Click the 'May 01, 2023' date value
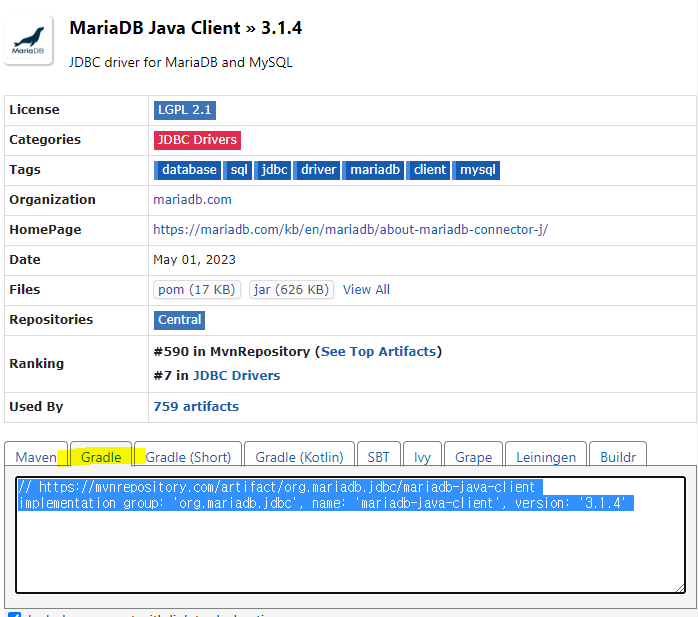698x617 pixels. pyautogui.click(x=195, y=260)
